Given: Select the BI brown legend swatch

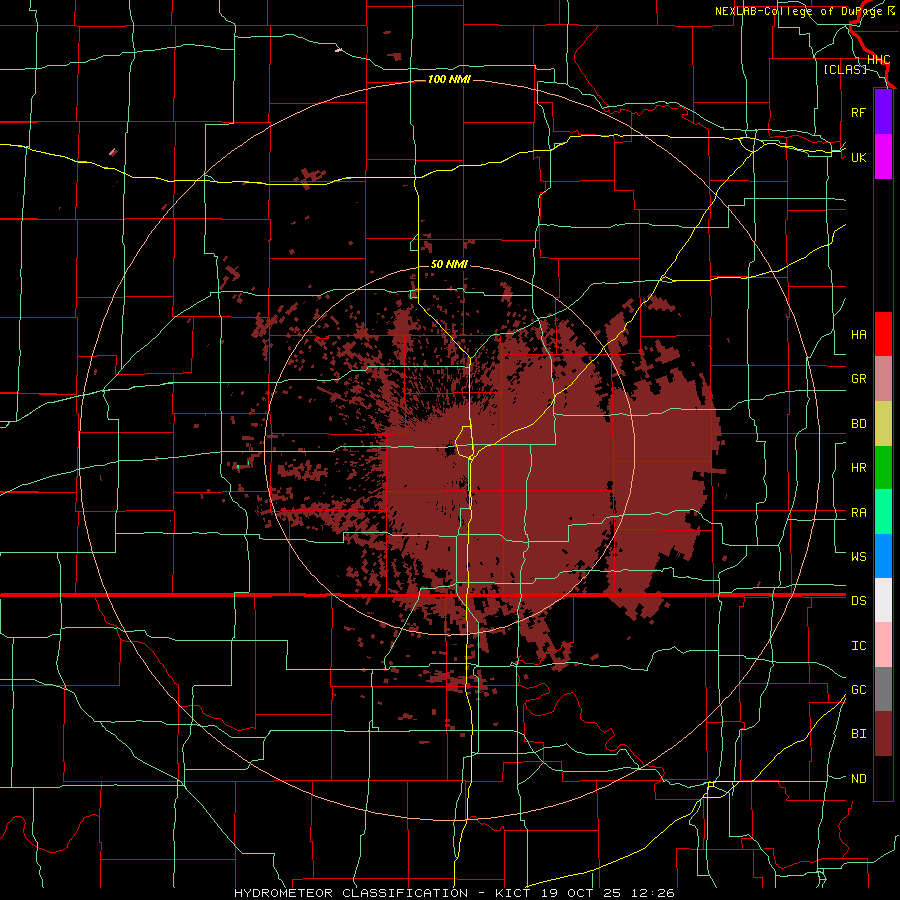Looking at the screenshot, I should click(x=883, y=734).
